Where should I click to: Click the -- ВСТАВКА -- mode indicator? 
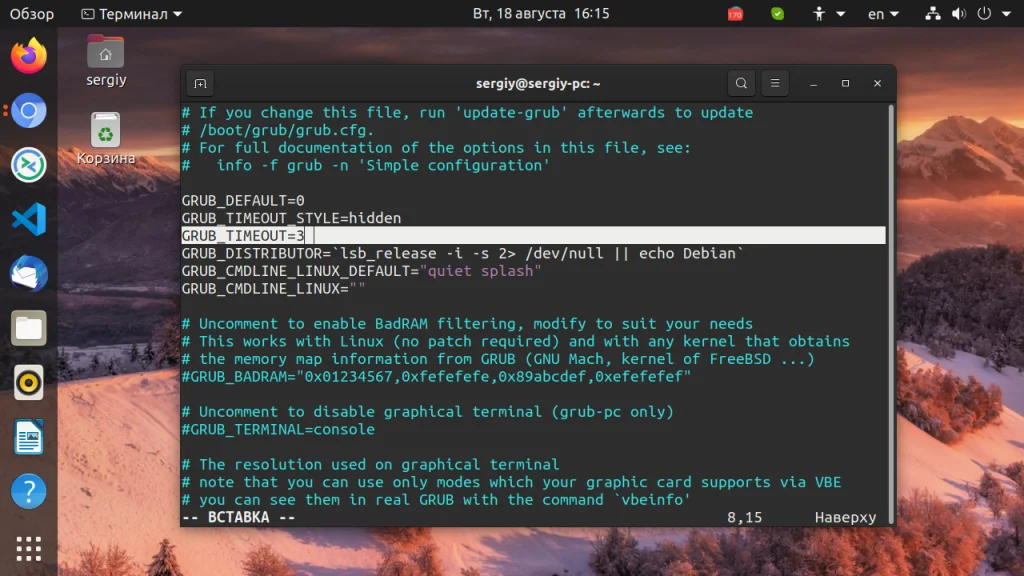tap(238, 517)
